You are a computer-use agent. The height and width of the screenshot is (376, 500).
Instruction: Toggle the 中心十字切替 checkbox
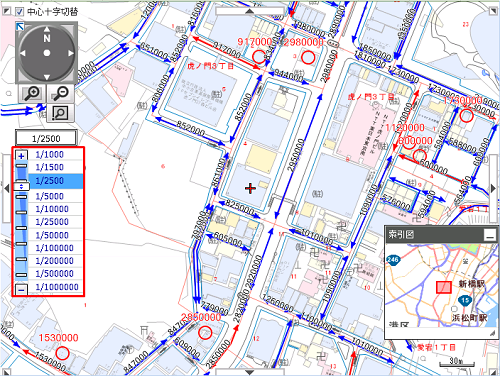click(x=19, y=12)
